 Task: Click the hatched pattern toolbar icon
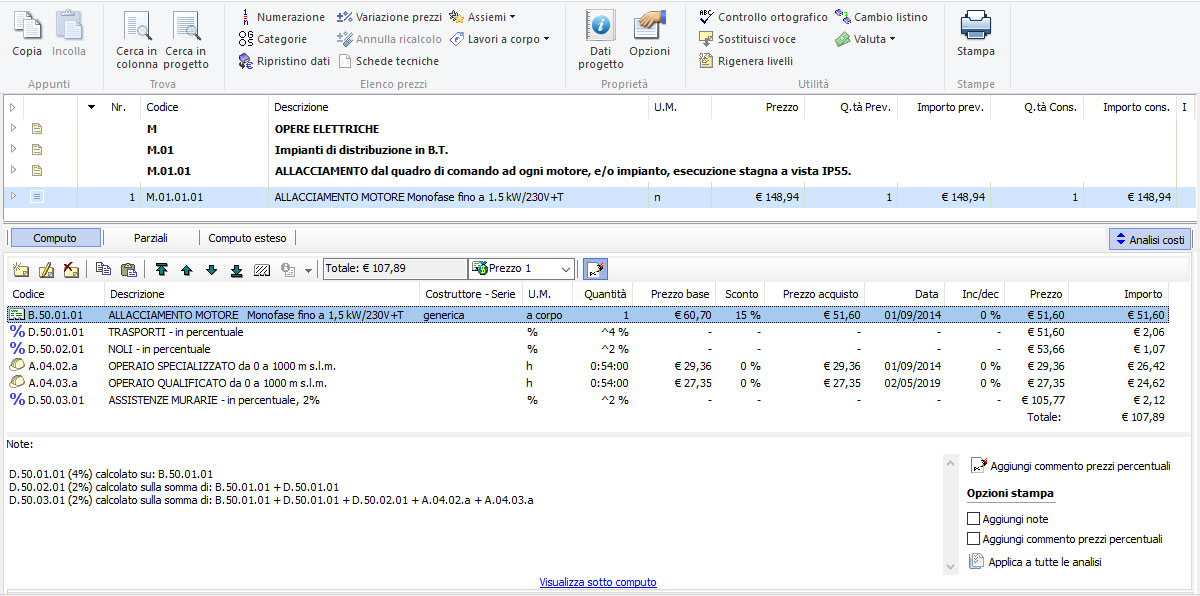262,269
